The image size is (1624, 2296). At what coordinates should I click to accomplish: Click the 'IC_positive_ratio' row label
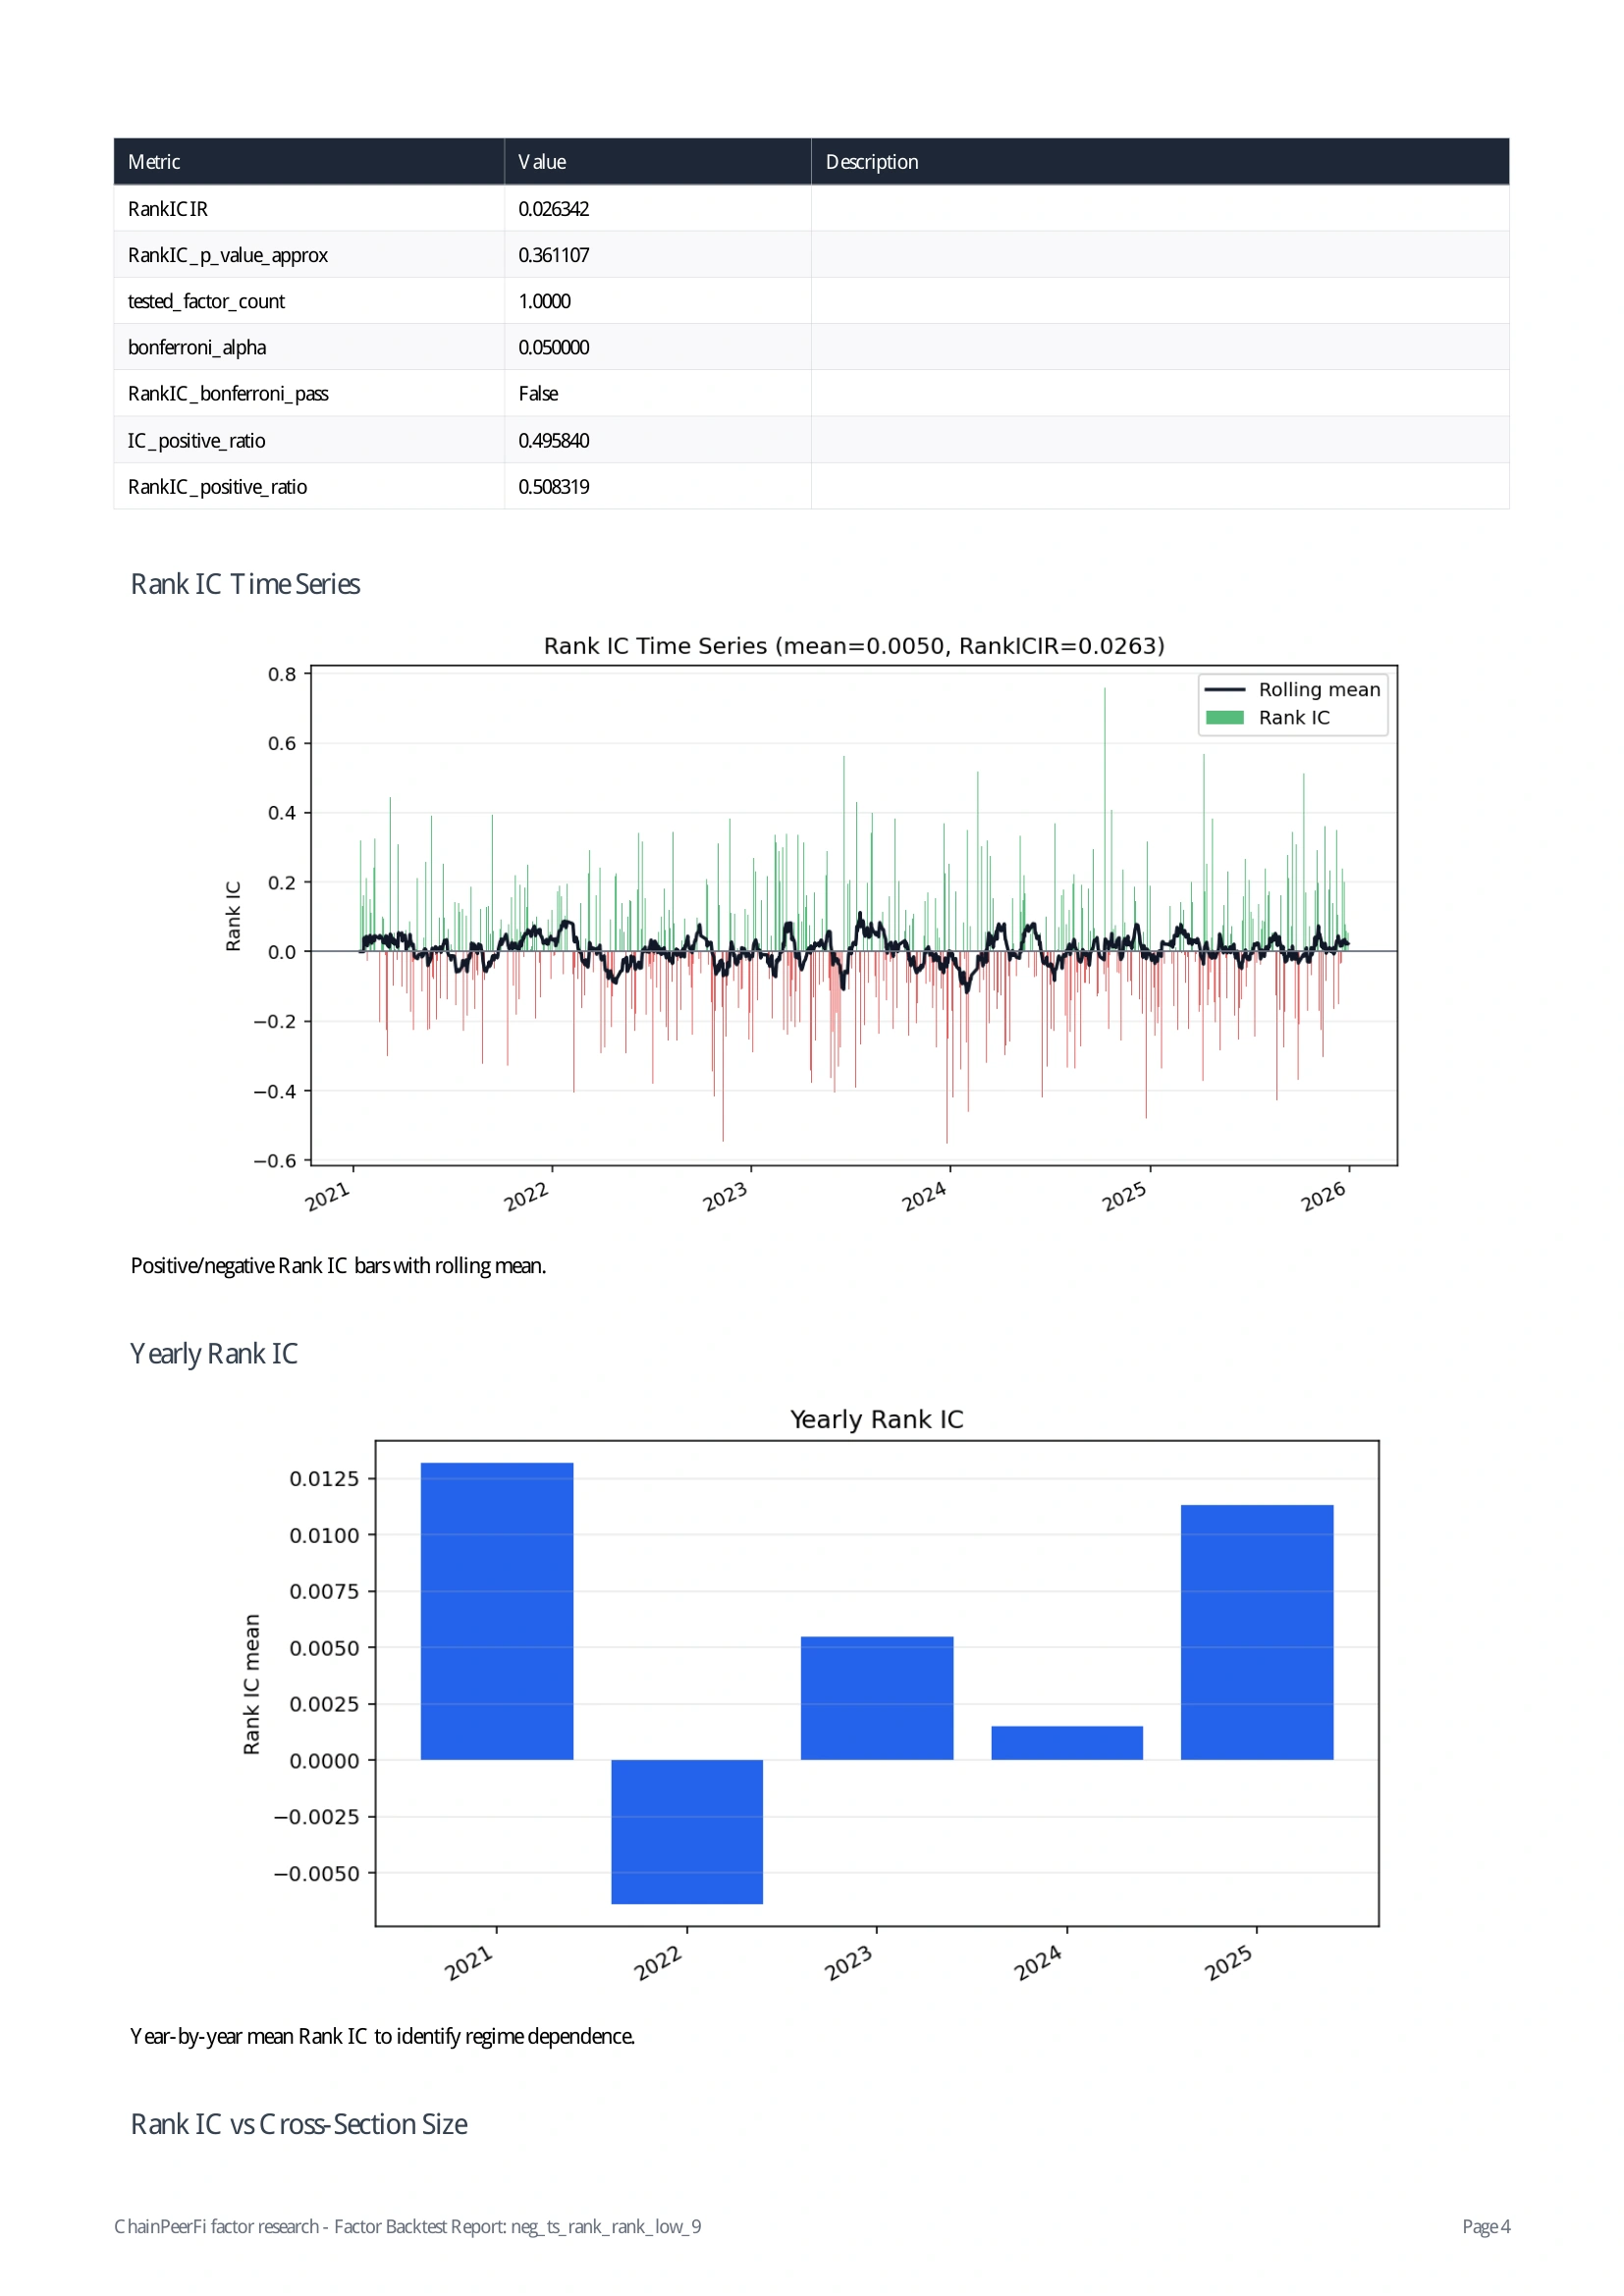197,441
